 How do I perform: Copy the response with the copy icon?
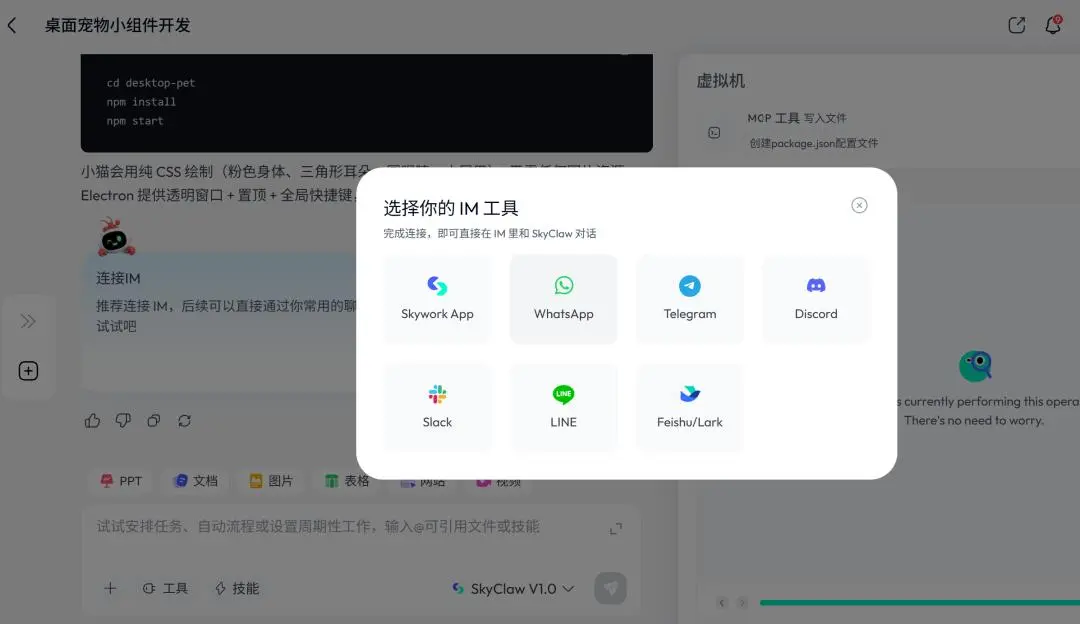154,420
